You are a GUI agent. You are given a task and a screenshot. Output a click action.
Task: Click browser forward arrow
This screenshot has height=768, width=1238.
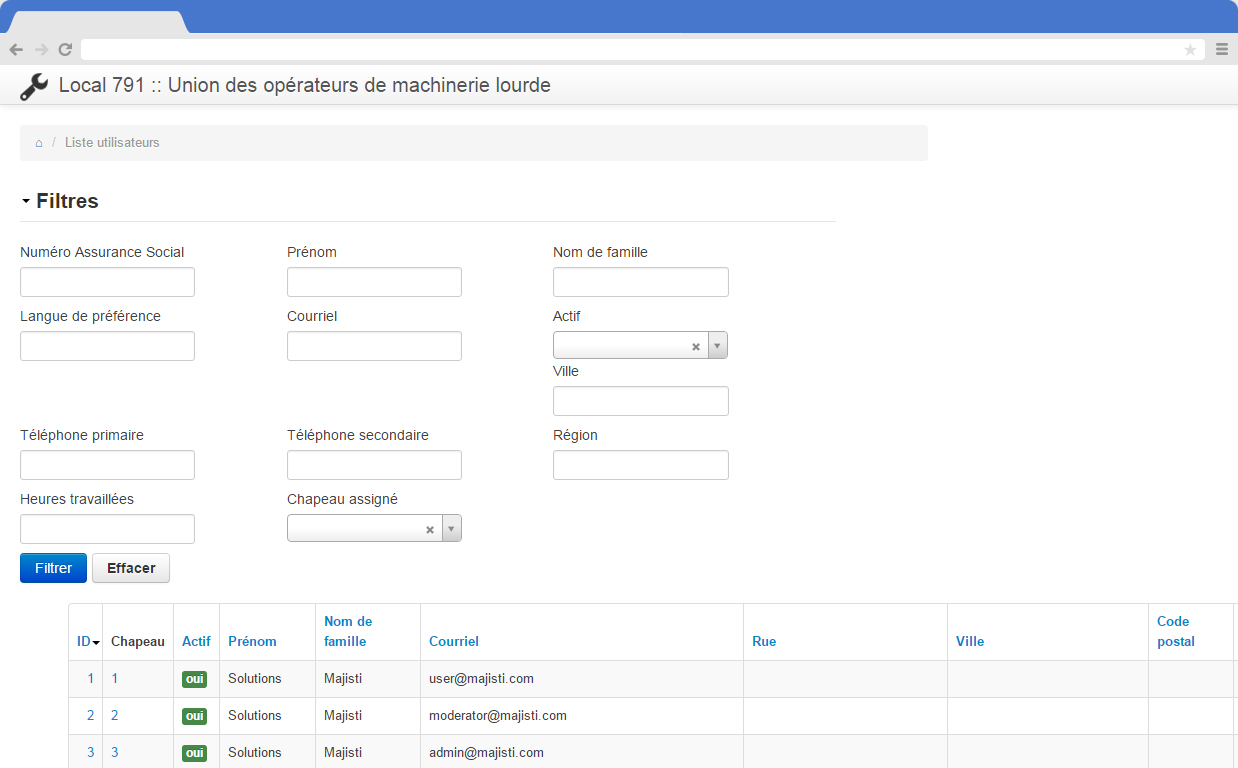[41, 49]
